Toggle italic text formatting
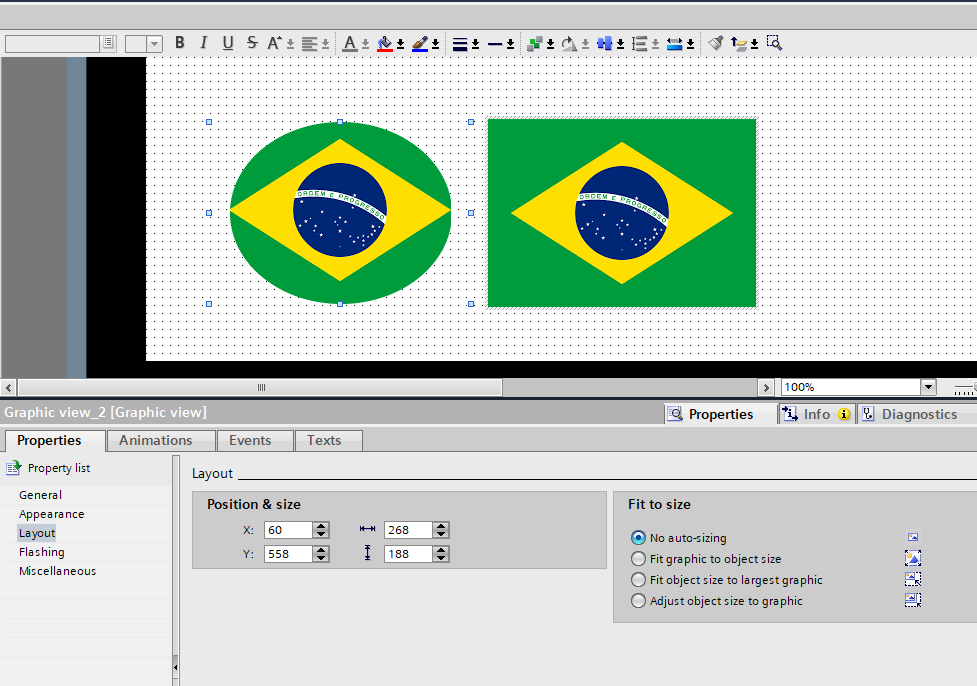 pos(204,43)
